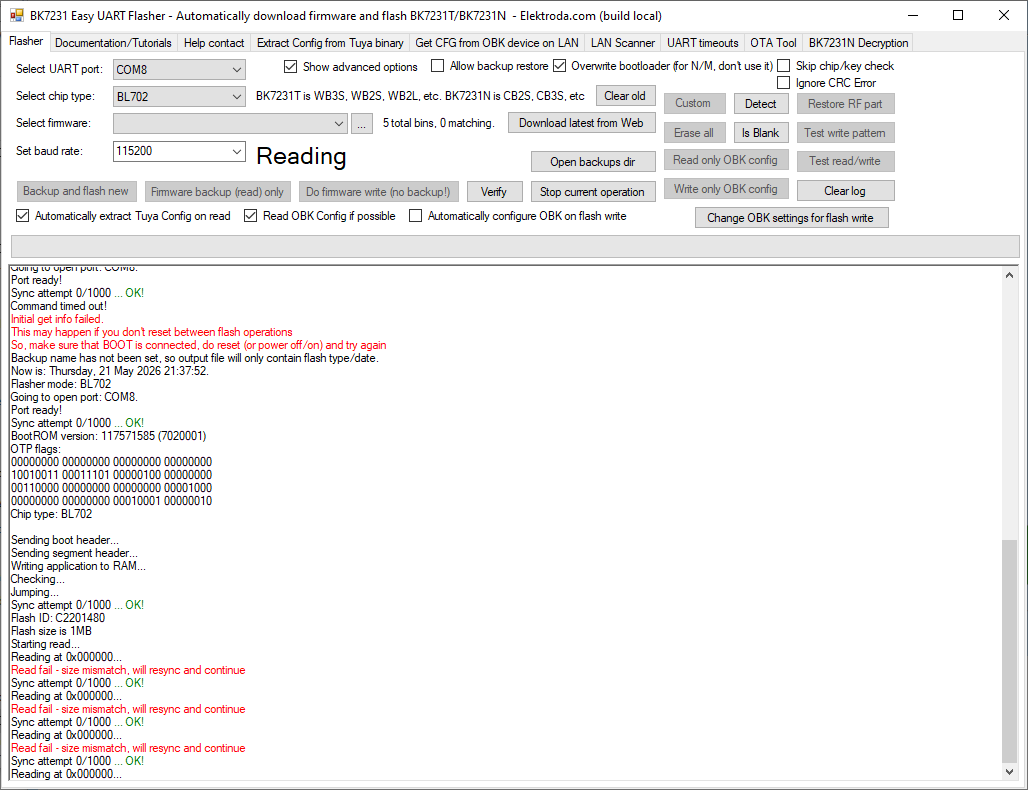
Task: Click 'Sending boot header...' log line
Action: point(65,540)
